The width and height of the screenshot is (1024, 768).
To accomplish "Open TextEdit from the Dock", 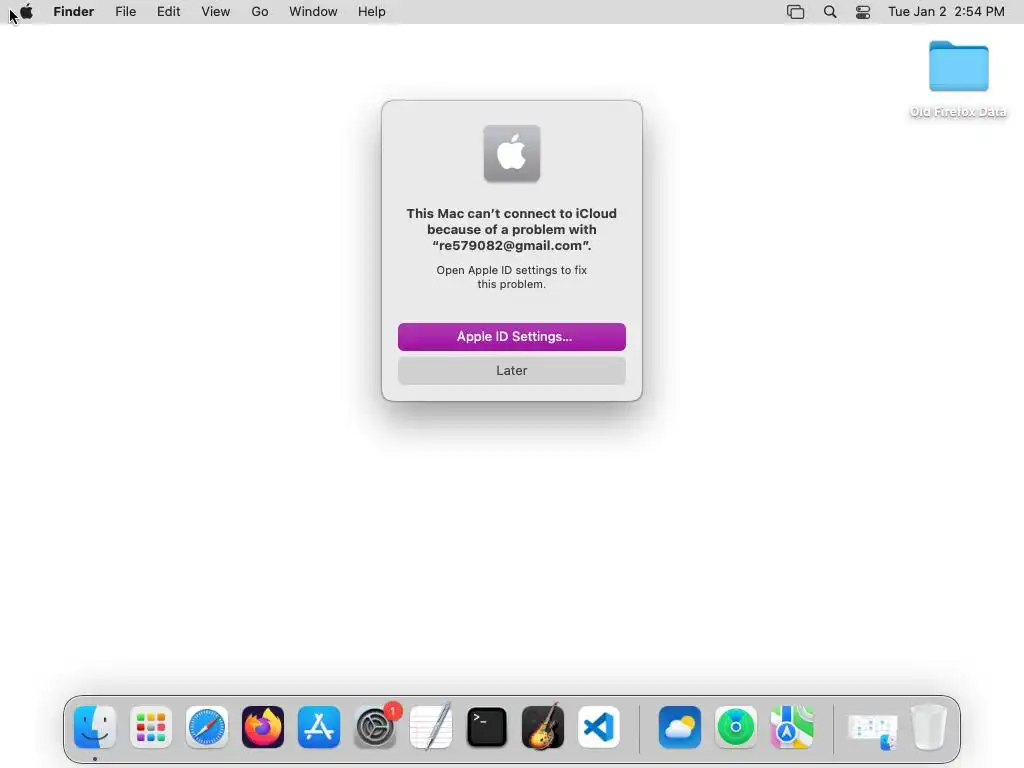I will tap(431, 727).
